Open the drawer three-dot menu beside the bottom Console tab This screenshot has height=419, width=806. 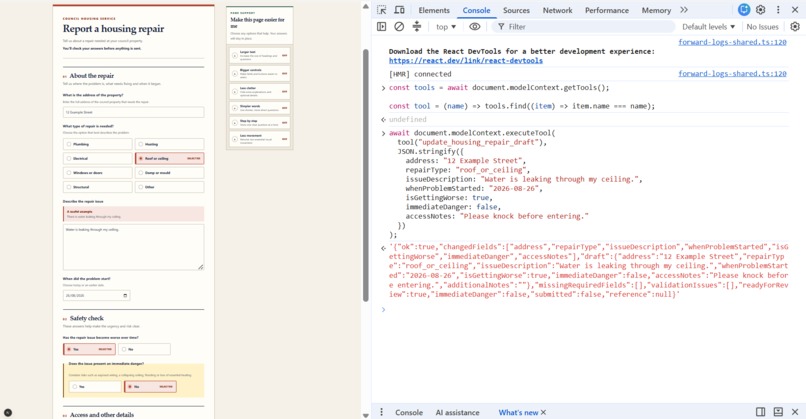[381, 412]
